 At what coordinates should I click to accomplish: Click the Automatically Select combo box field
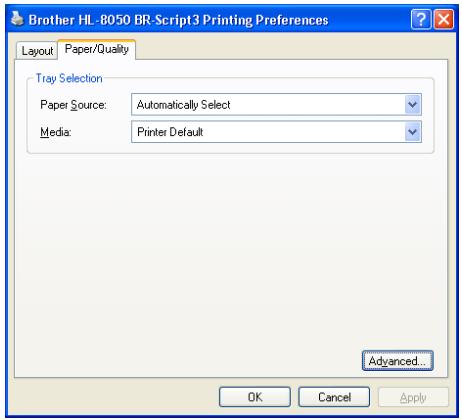tap(276, 105)
